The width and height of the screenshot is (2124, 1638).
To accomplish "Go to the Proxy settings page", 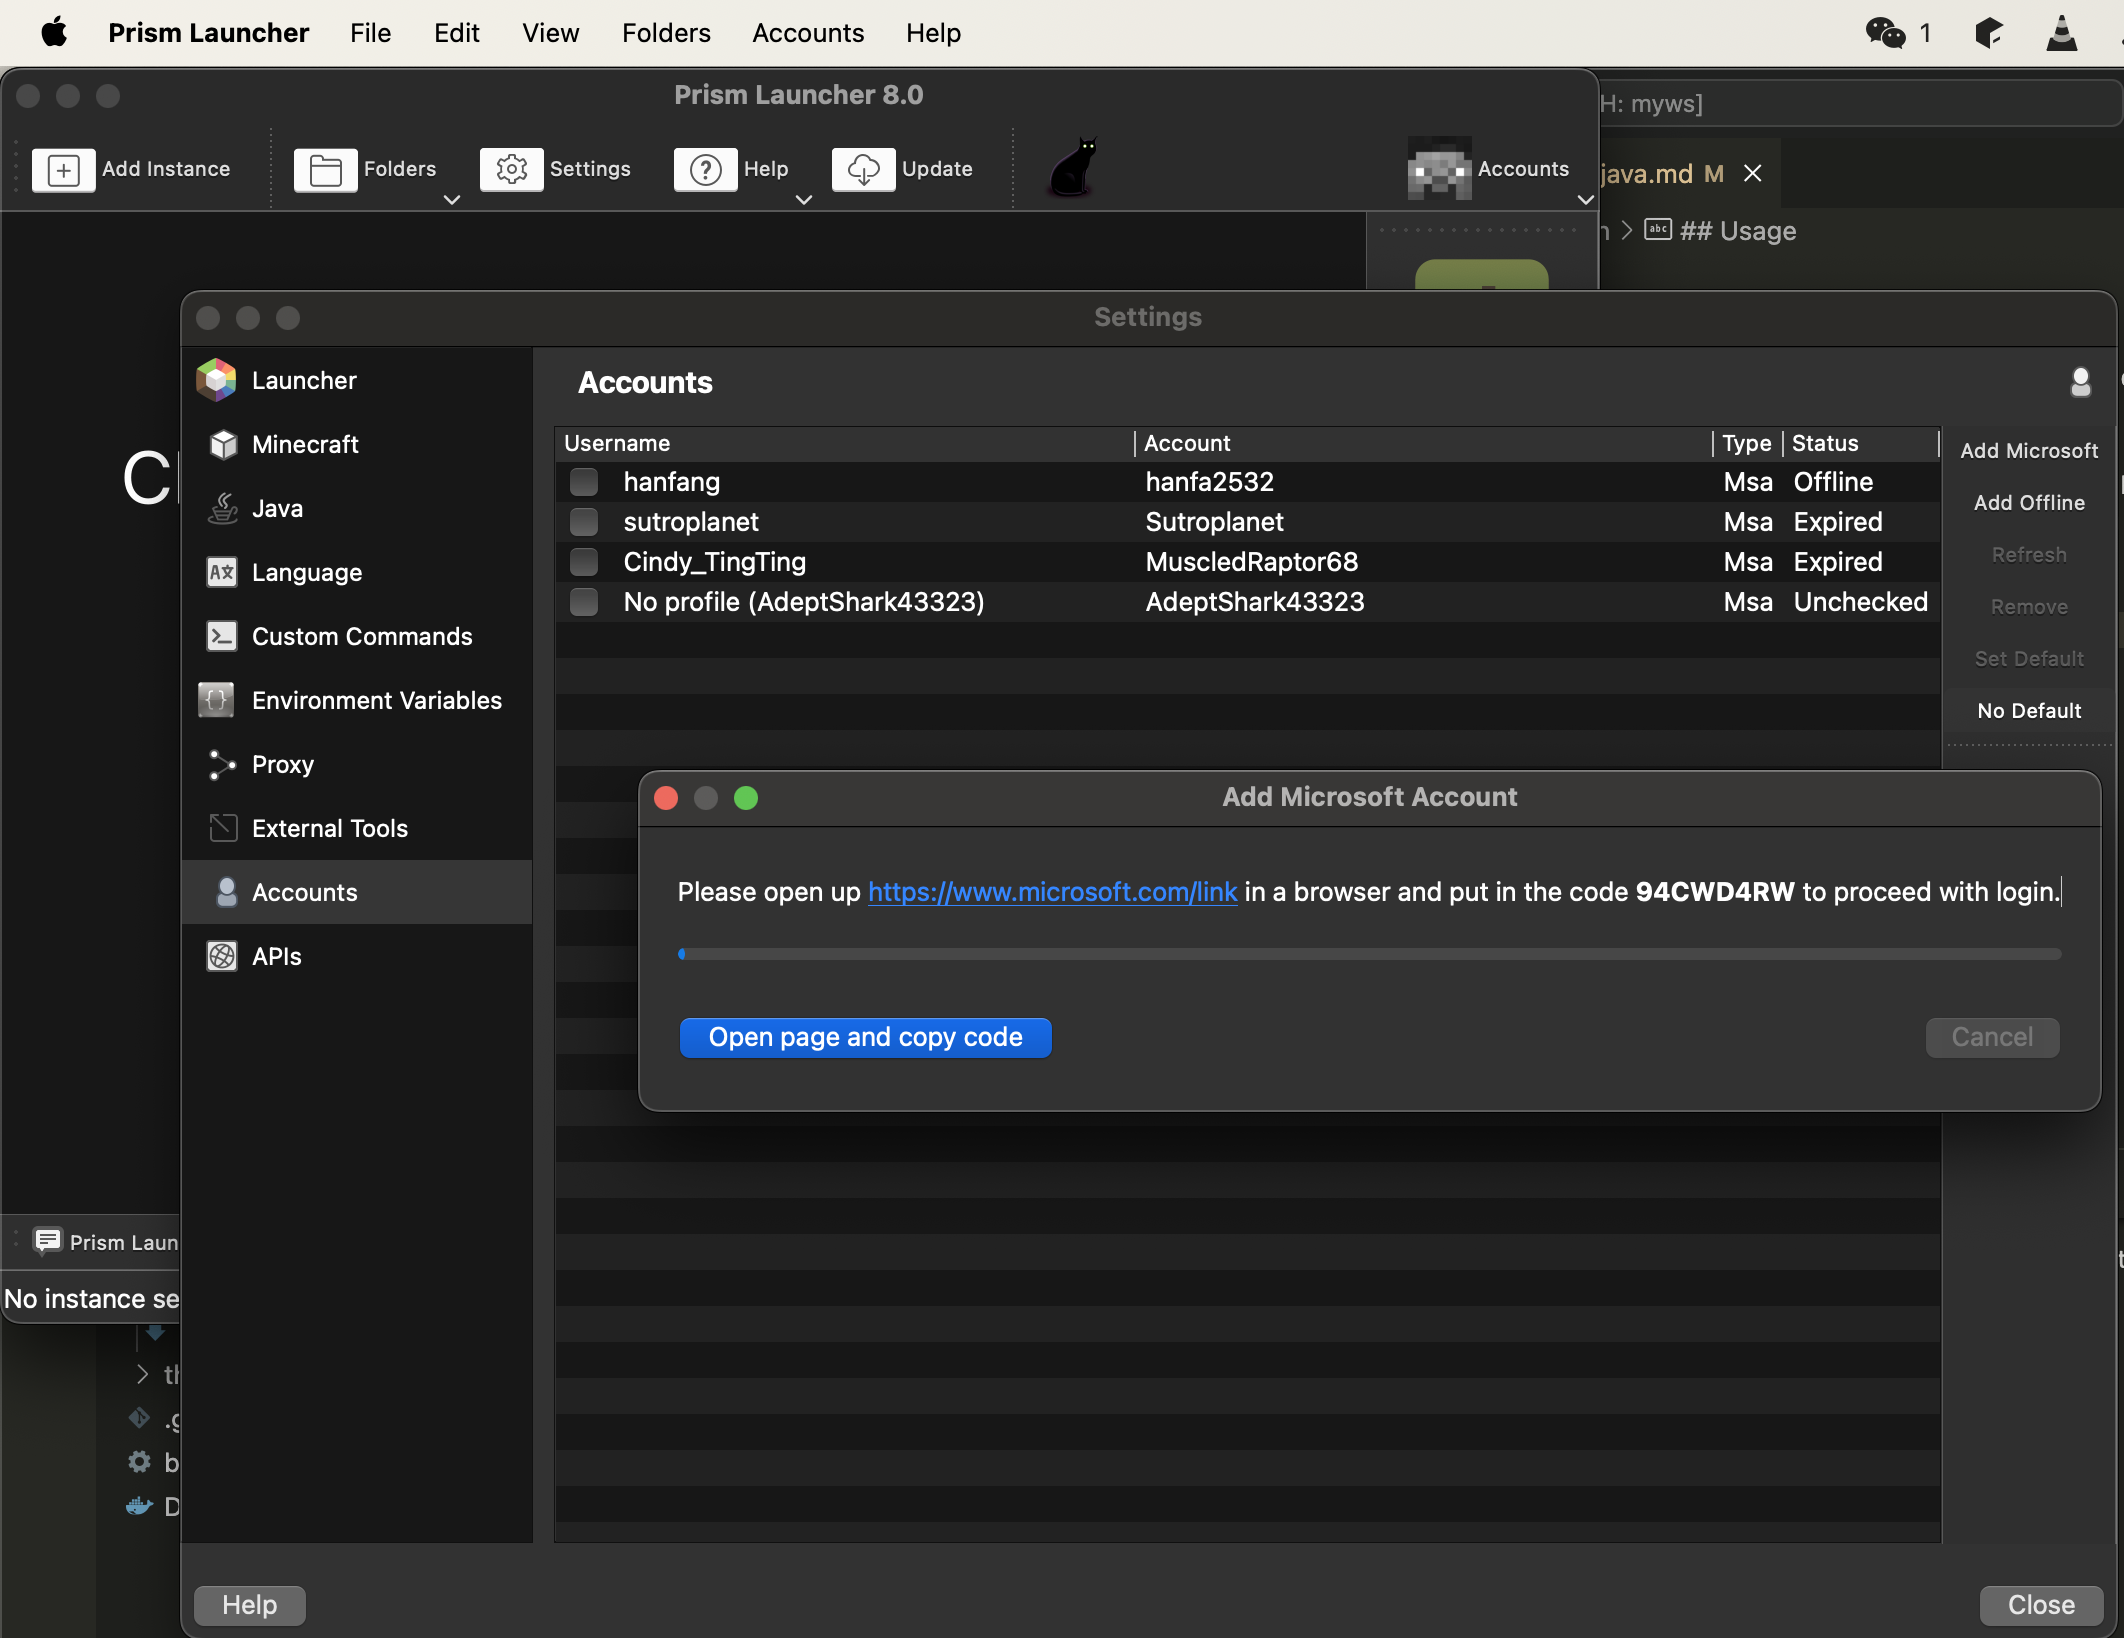I will [282, 764].
